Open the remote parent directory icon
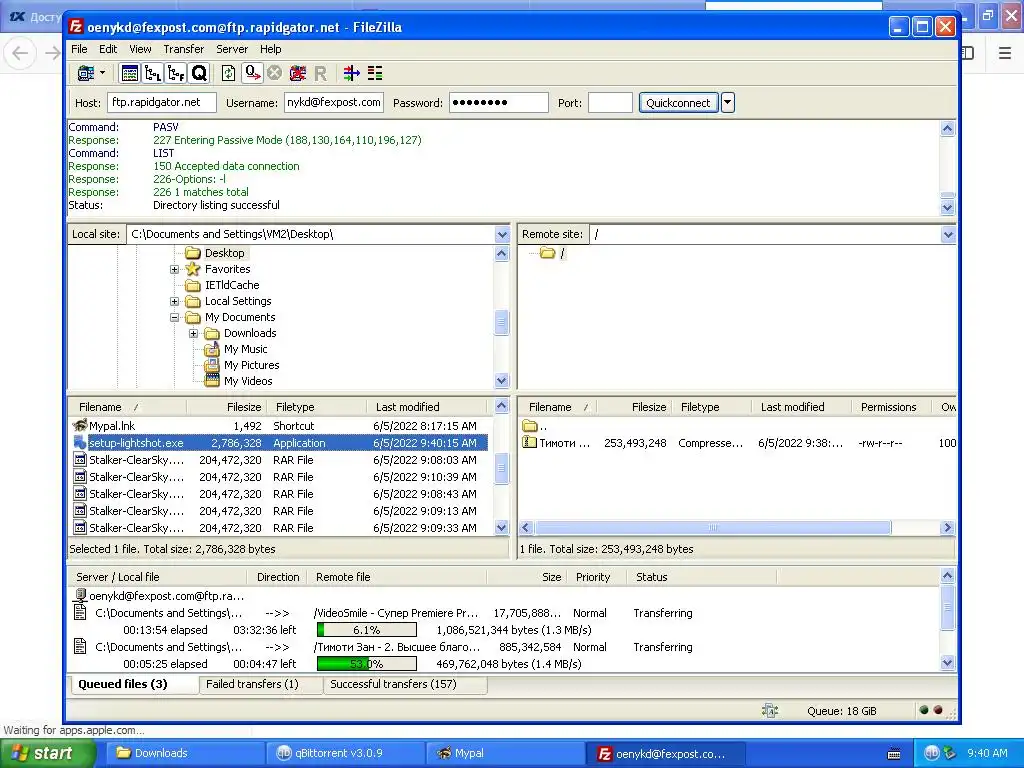This screenshot has height=768, width=1024. 530,426
